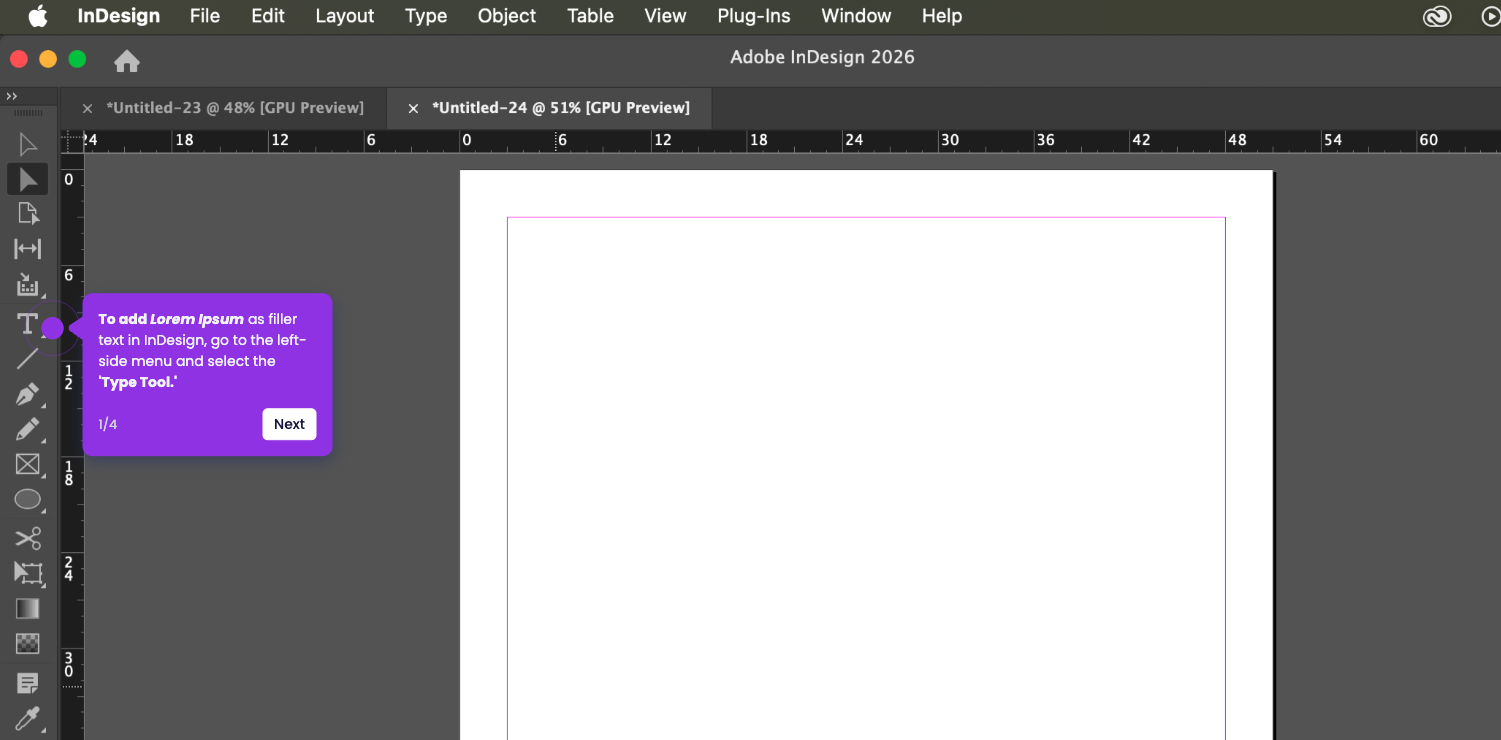Viewport: 1501px width, 740px height.
Task: Select the Line tool
Action: tap(28, 358)
